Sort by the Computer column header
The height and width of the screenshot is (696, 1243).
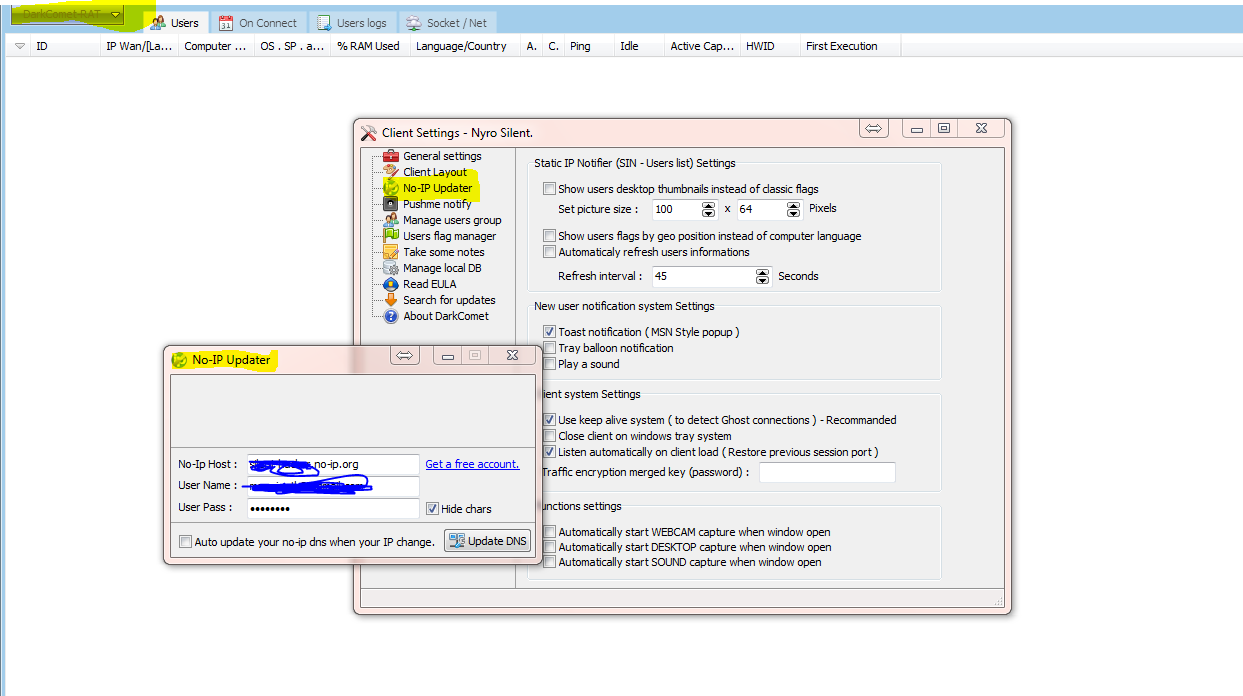[216, 46]
